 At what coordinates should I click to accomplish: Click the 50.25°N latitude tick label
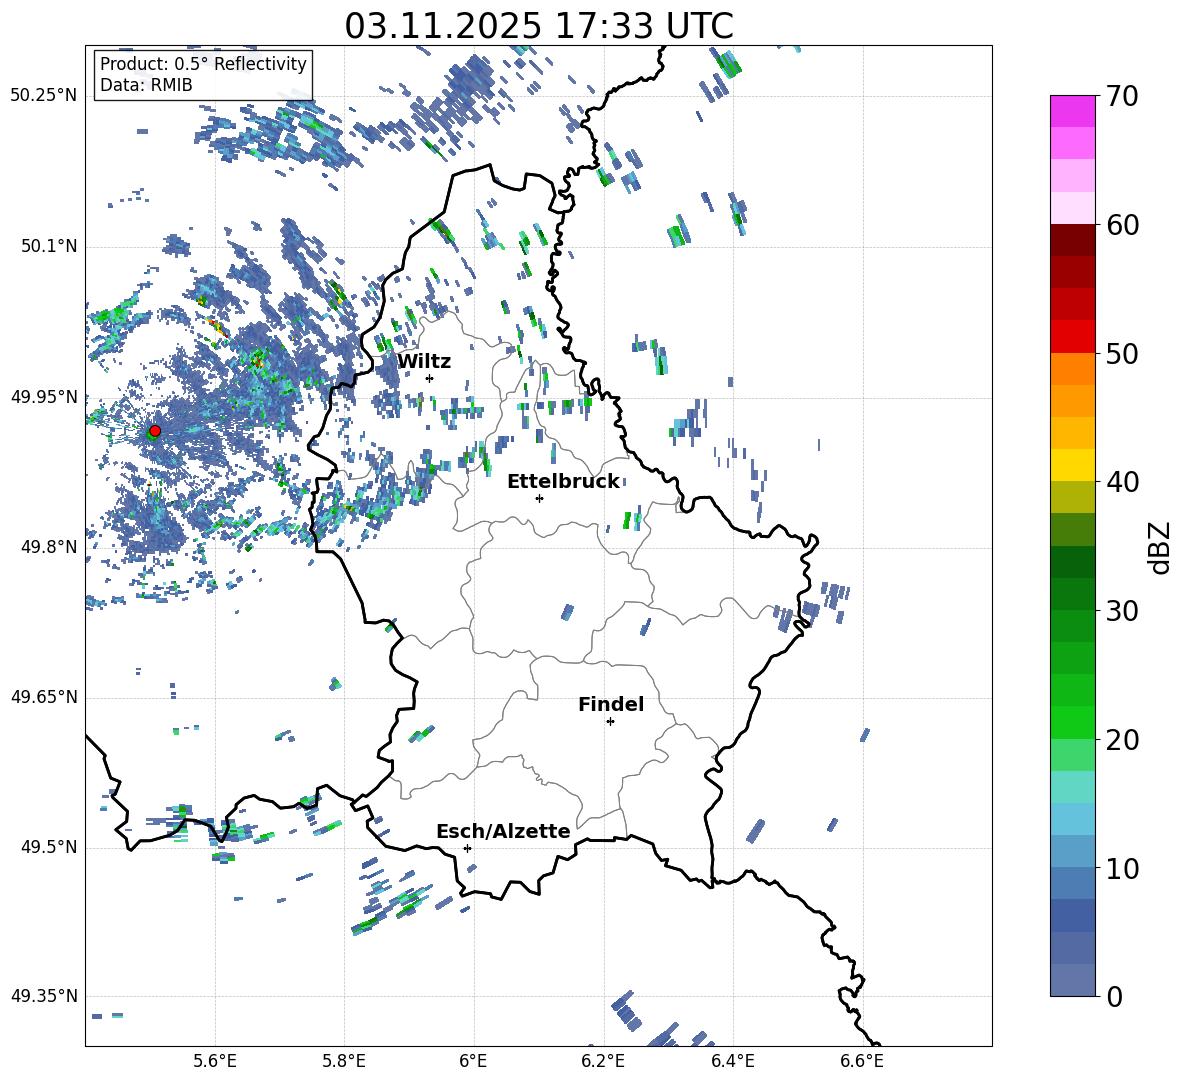[x=44, y=96]
